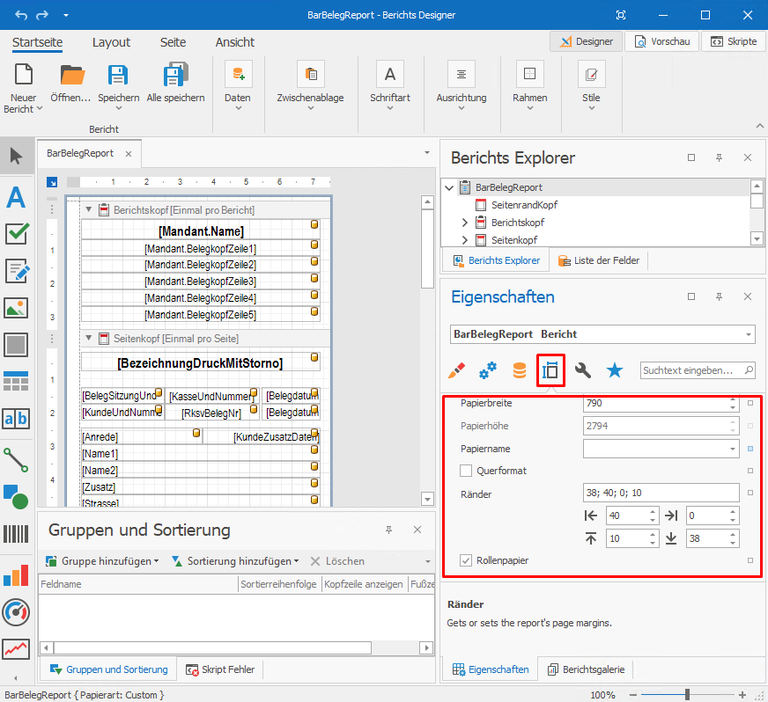Open the Behavior properties category (gears)
The image size is (768, 702).
point(488,370)
